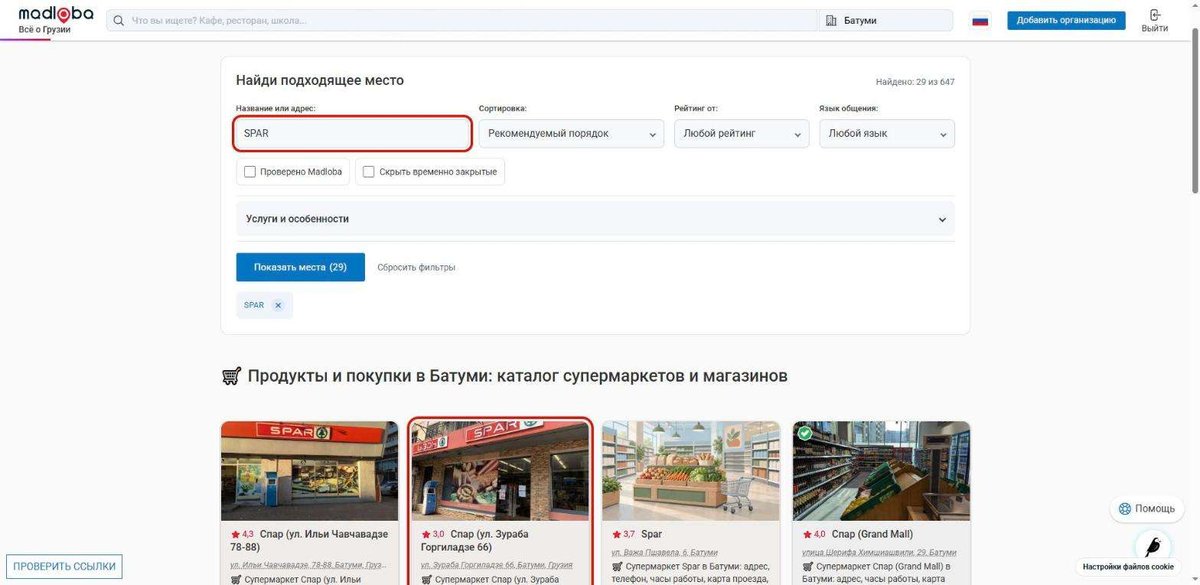The height and width of the screenshot is (585, 1200).
Task: Open the Любой язык dropdown
Action: pyautogui.click(x=887, y=134)
